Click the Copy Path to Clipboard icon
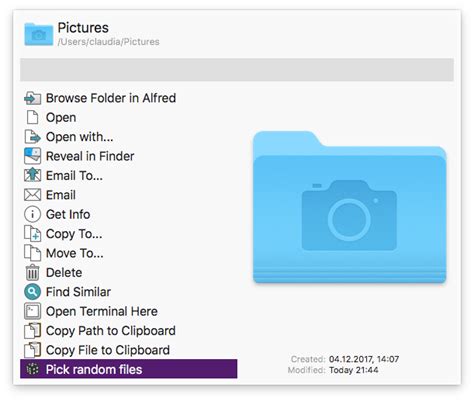The width and height of the screenshot is (474, 401). point(33,331)
